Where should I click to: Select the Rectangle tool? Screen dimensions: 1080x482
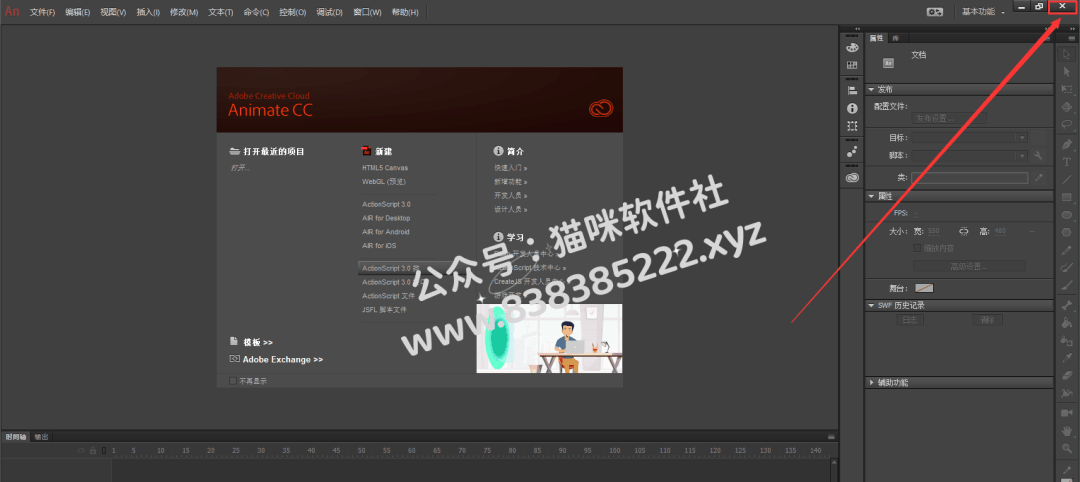click(1067, 197)
